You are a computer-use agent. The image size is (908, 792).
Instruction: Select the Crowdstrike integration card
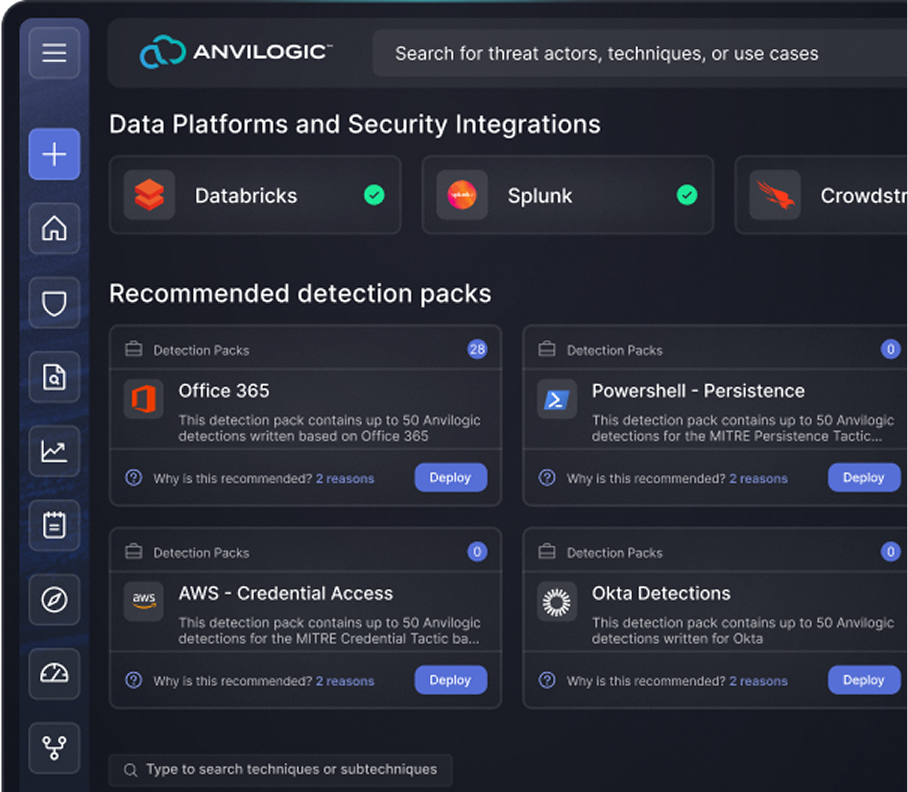tap(821, 195)
